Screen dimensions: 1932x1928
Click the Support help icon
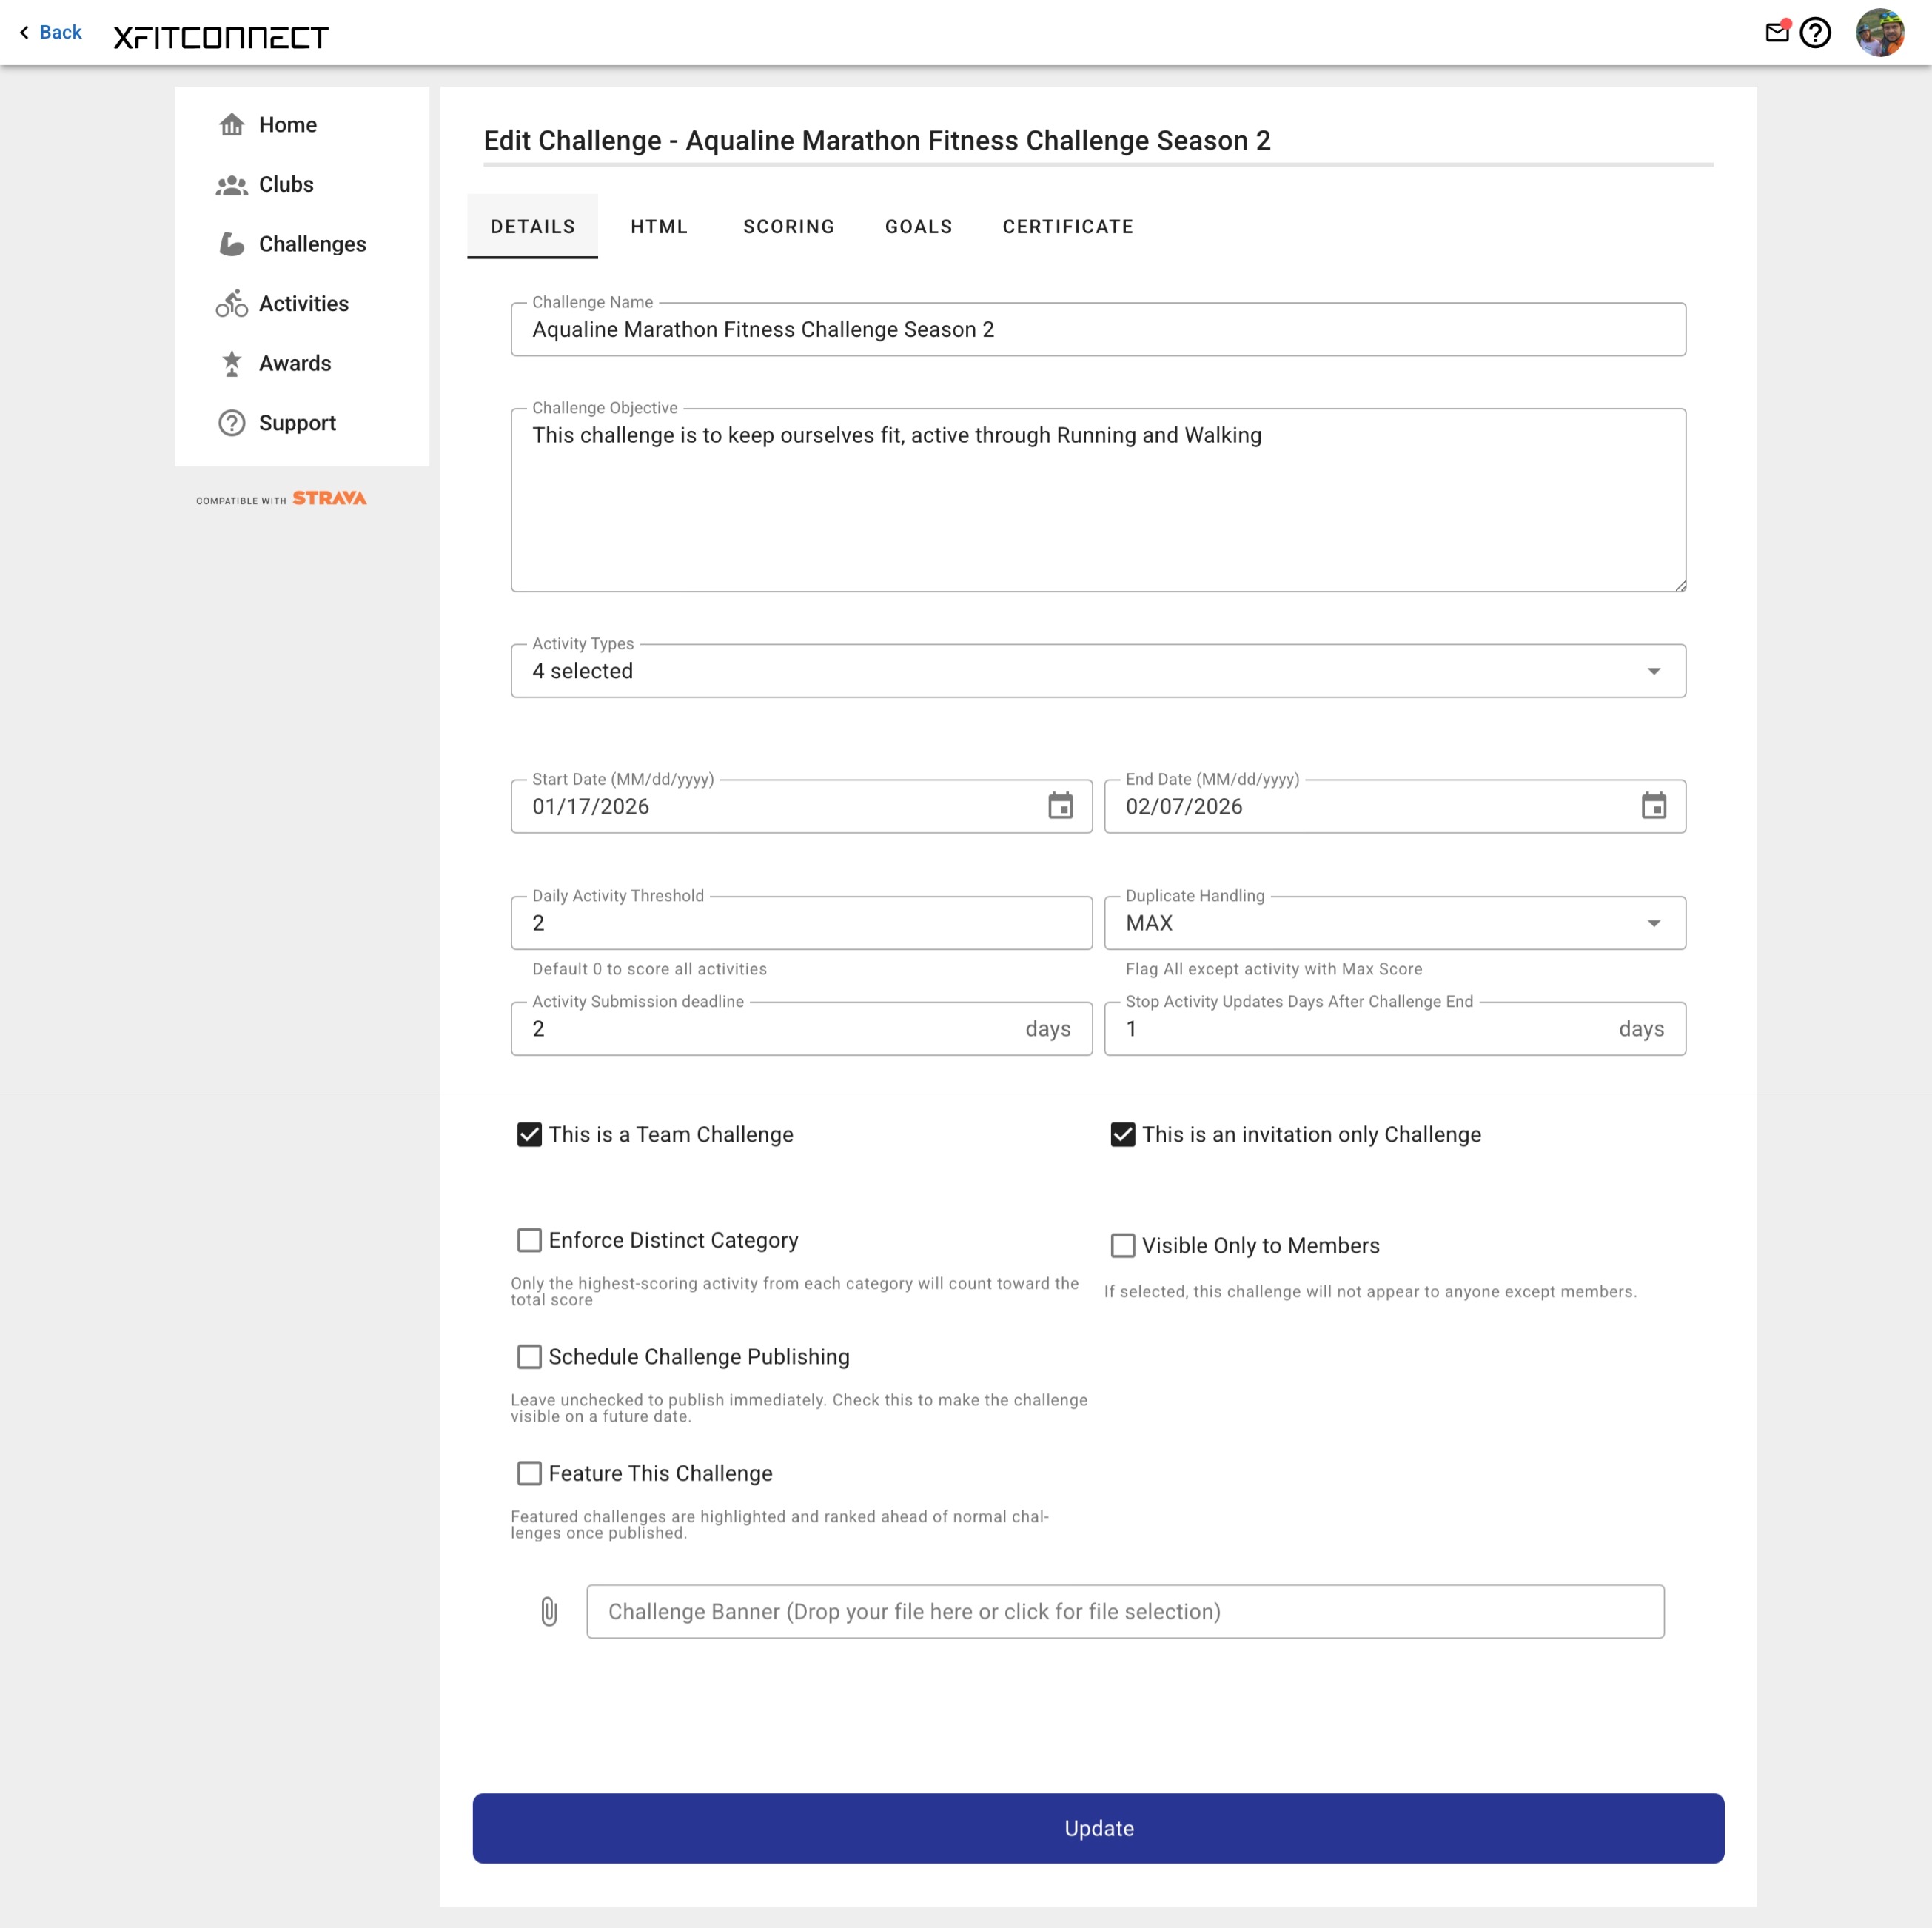231,422
